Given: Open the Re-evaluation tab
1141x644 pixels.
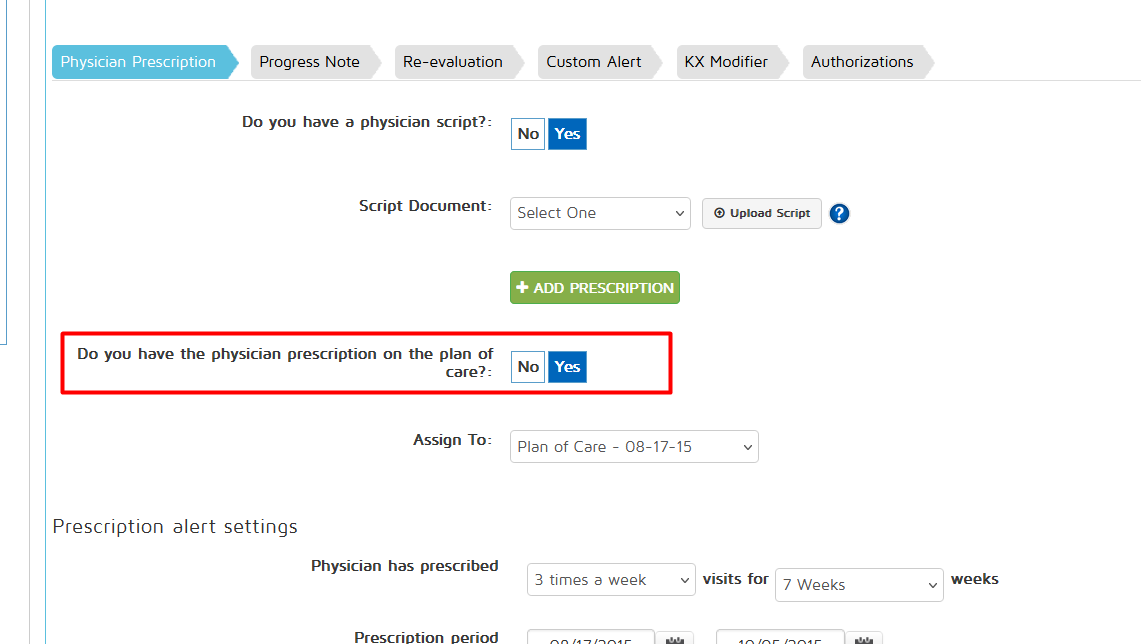Looking at the screenshot, I should tap(453, 62).
